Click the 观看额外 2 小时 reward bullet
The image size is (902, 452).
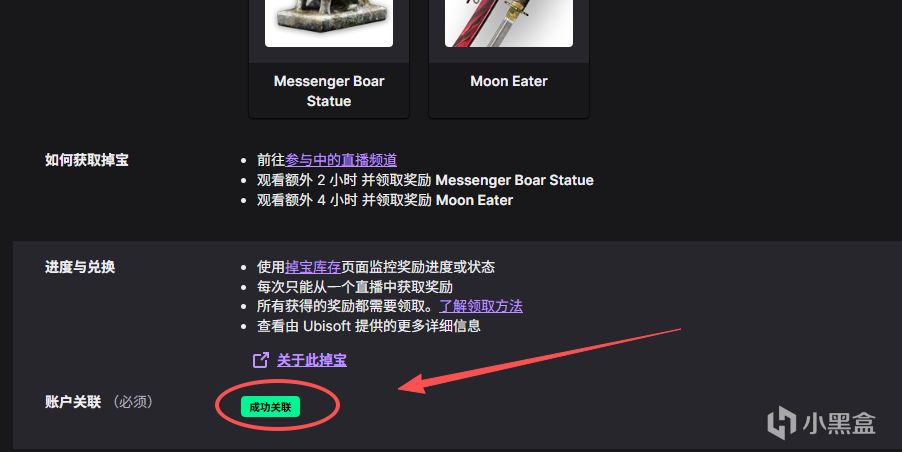[425, 180]
